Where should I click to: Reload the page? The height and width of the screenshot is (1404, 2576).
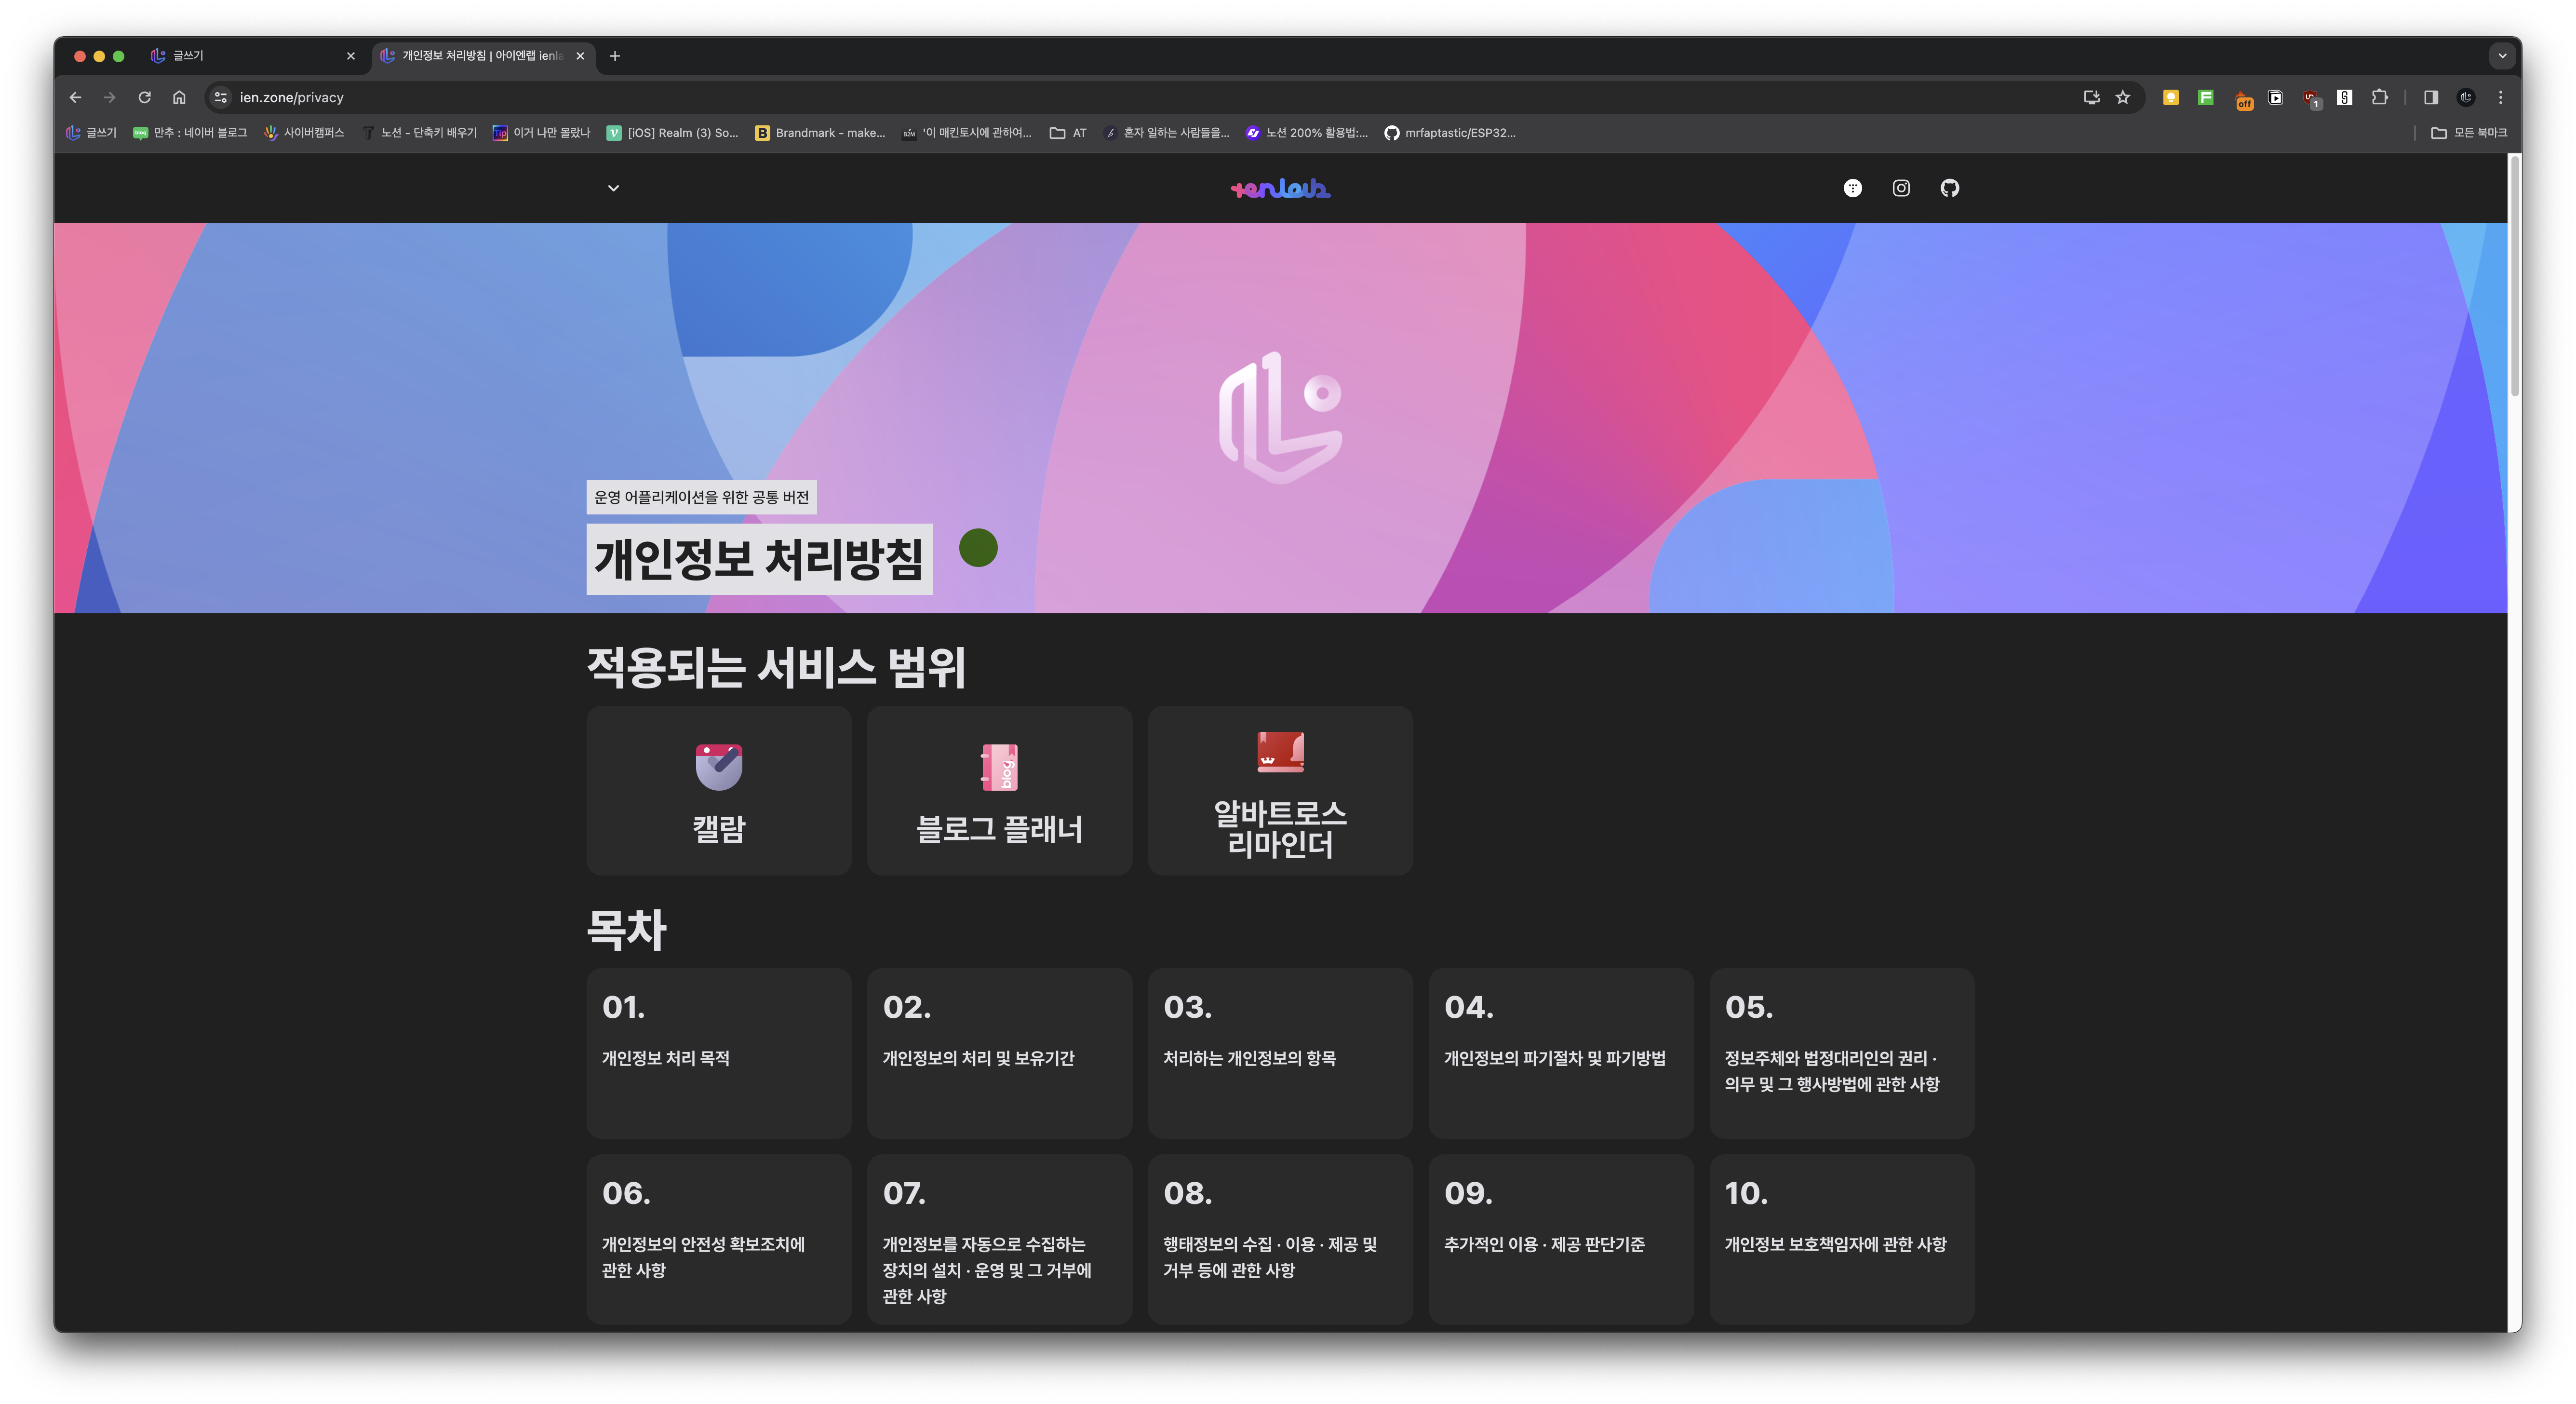coord(144,97)
